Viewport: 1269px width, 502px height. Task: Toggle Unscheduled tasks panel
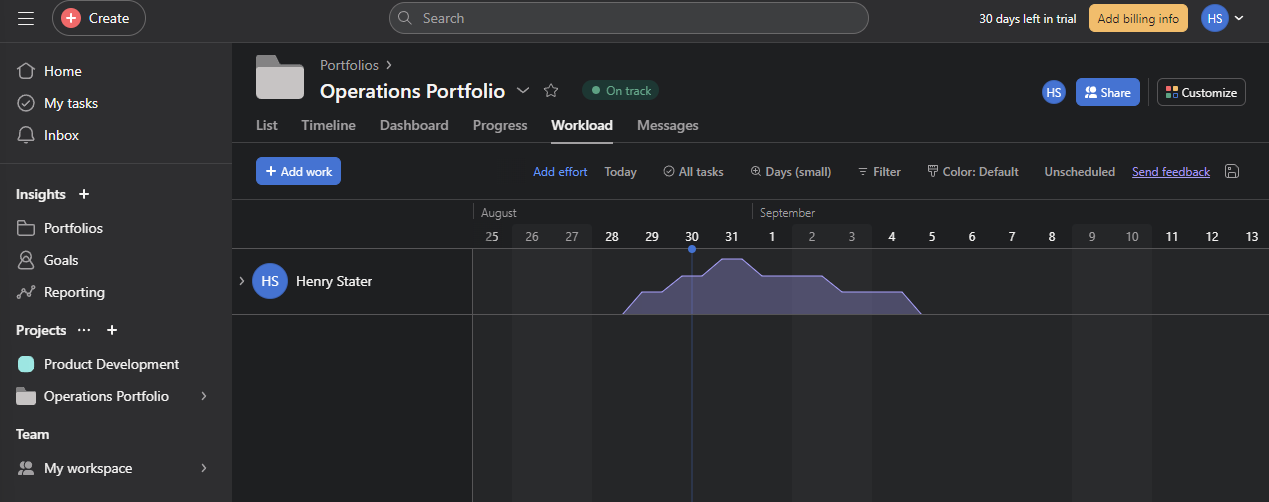(x=1079, y=172)
